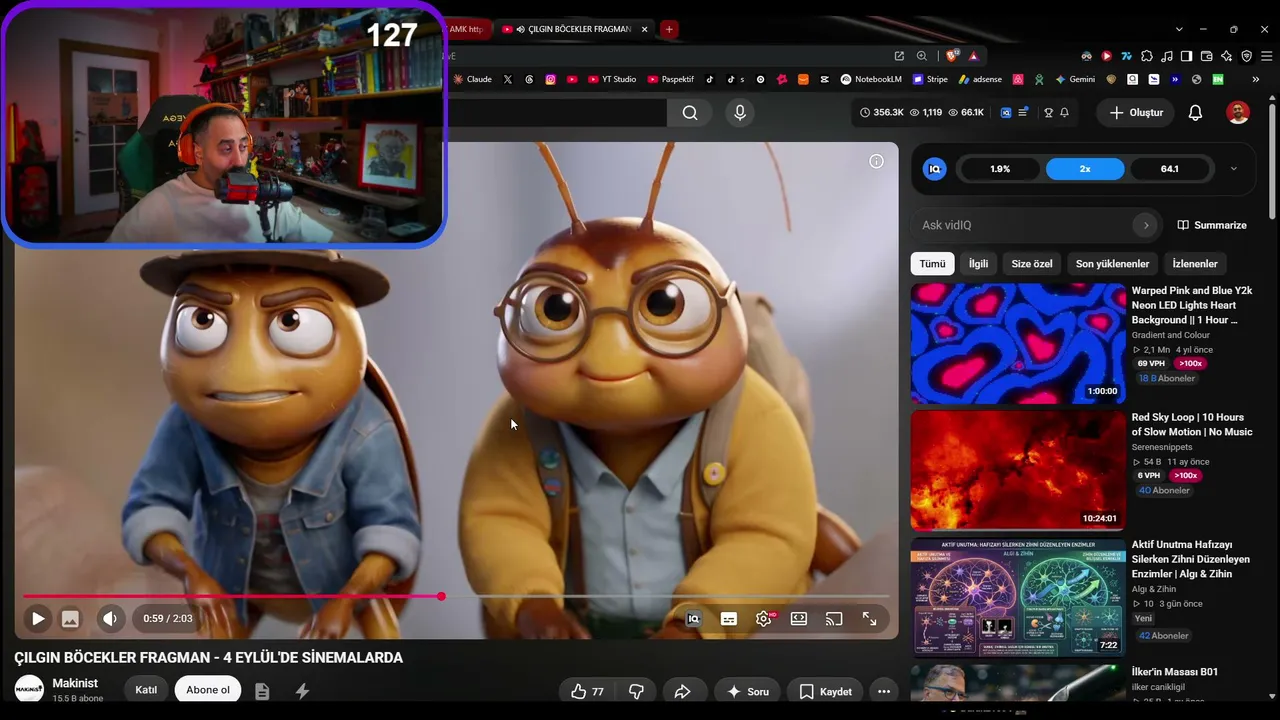Expand the vidIQ score panel chevron
Viewport: 1280px width, 720px height.
[1233, 169]
